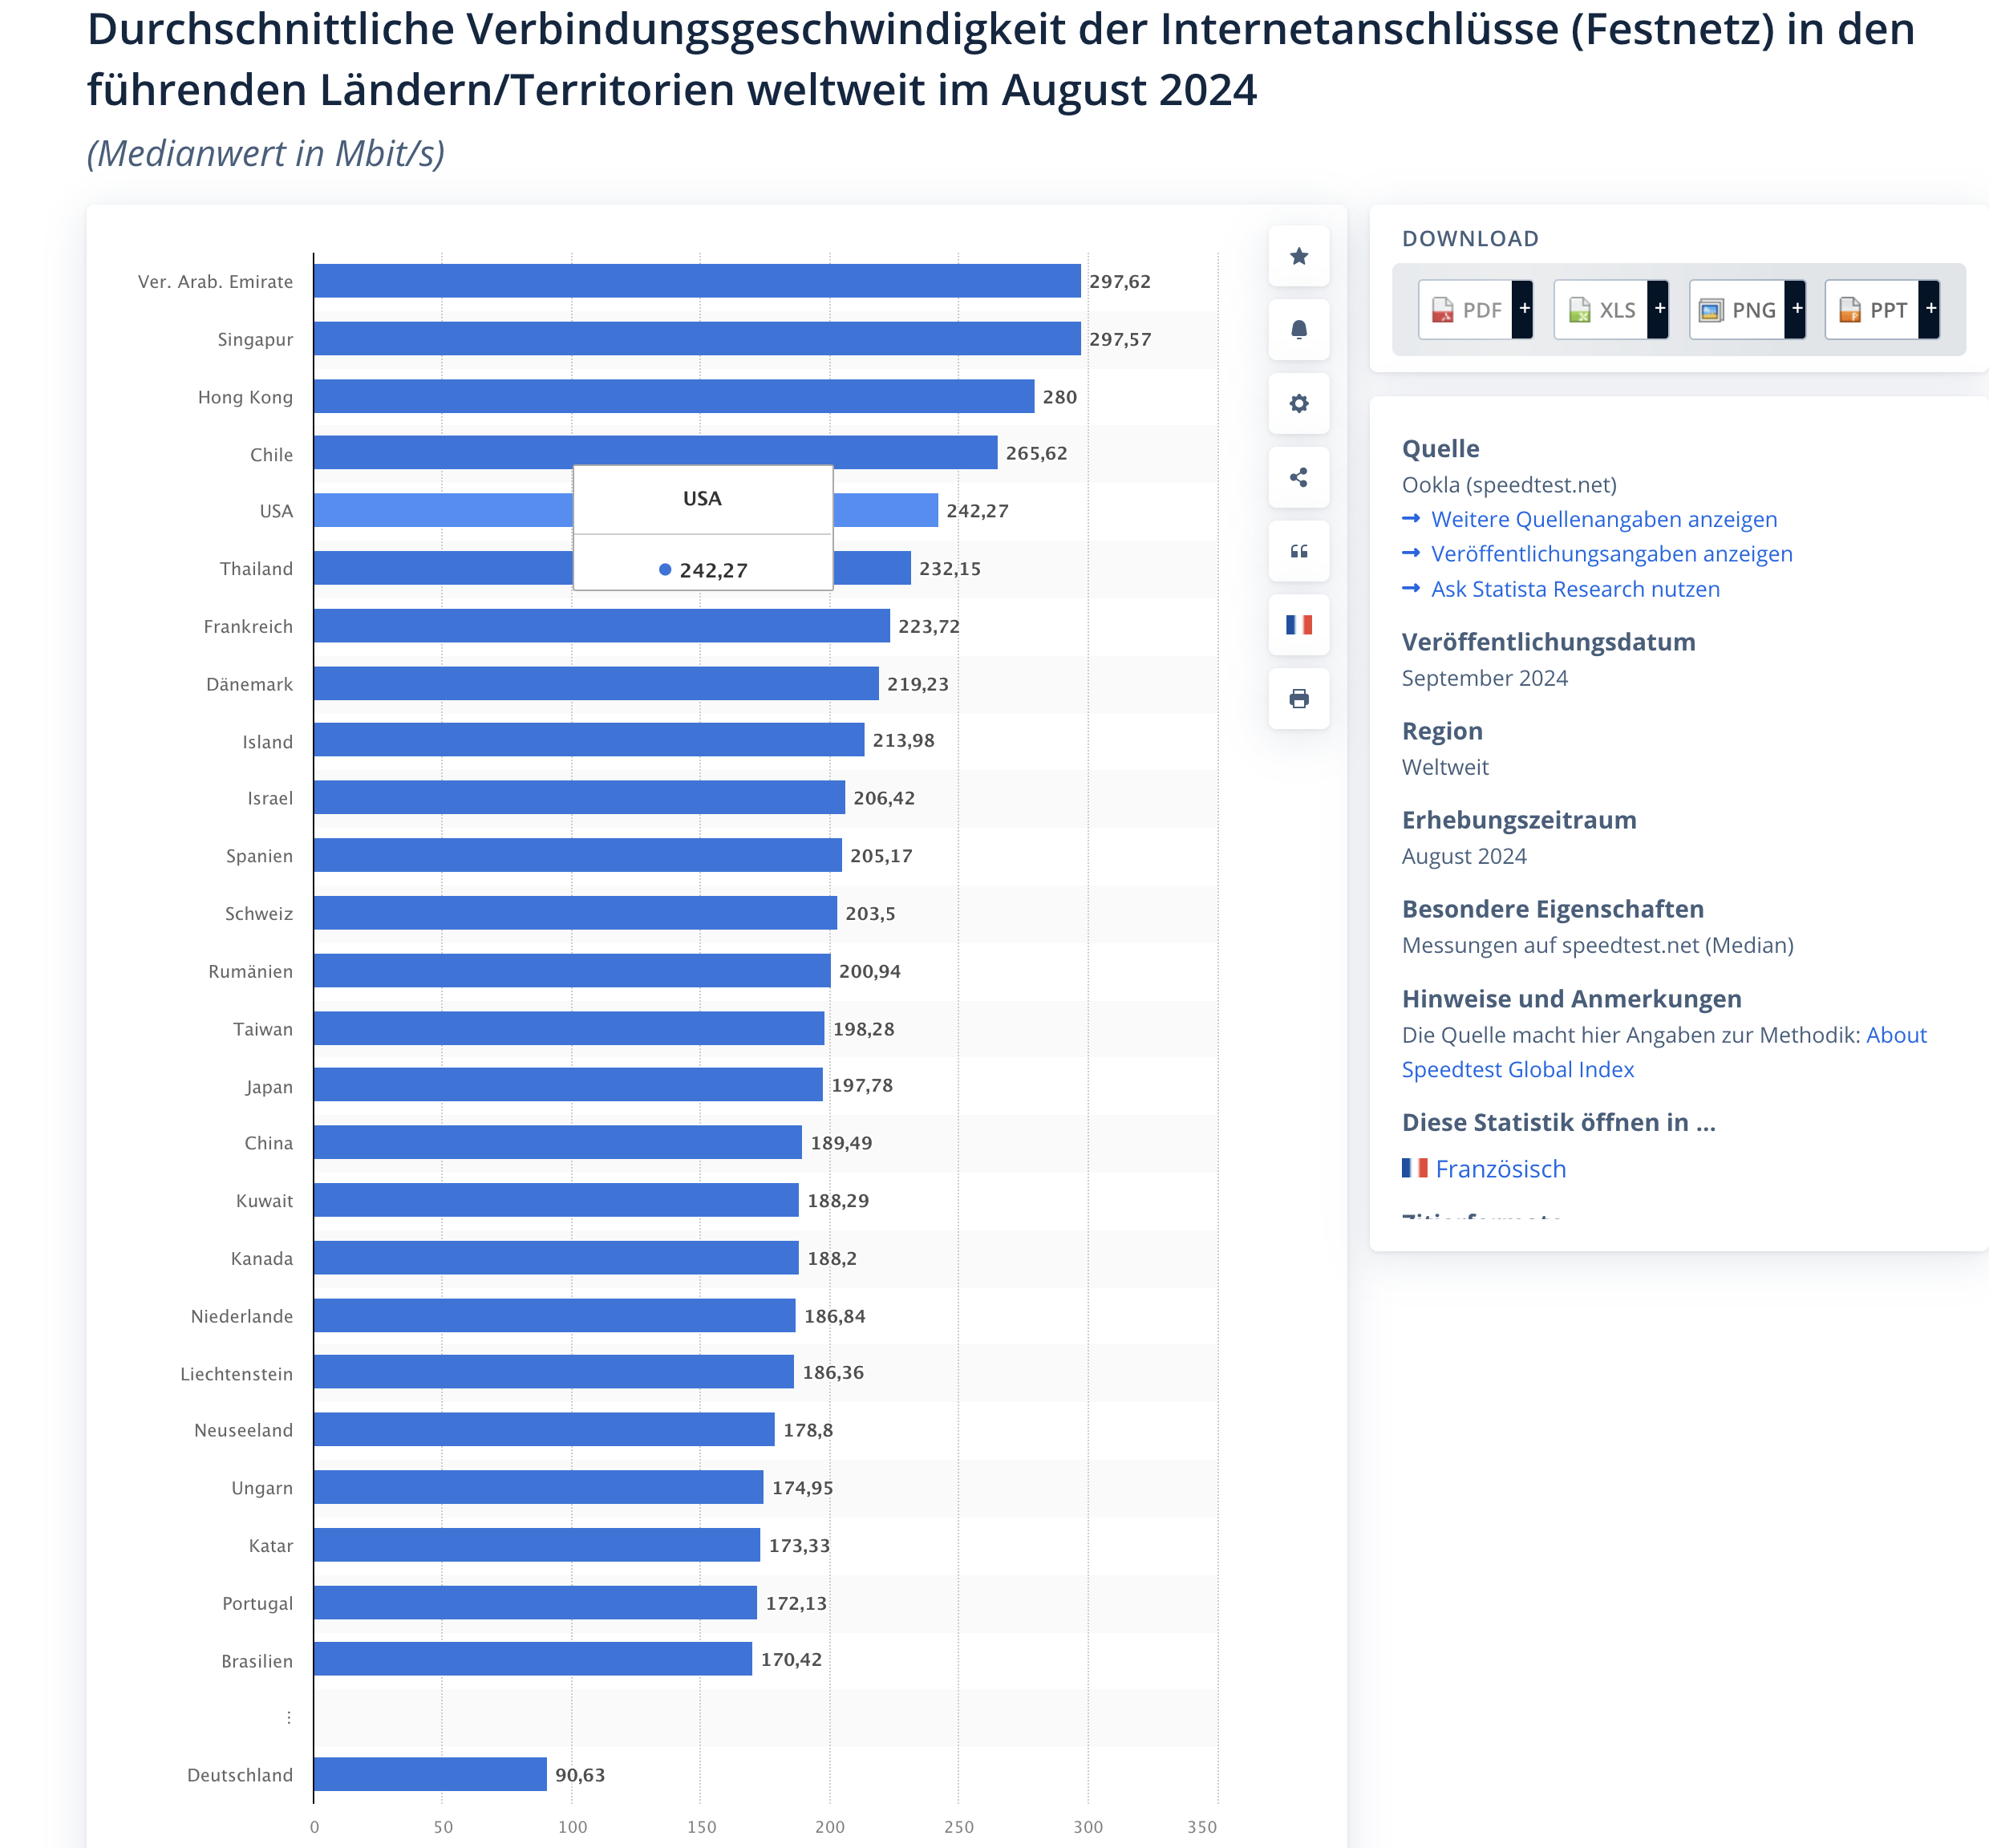Click the Dänemark bar

[x=596, y=683]
